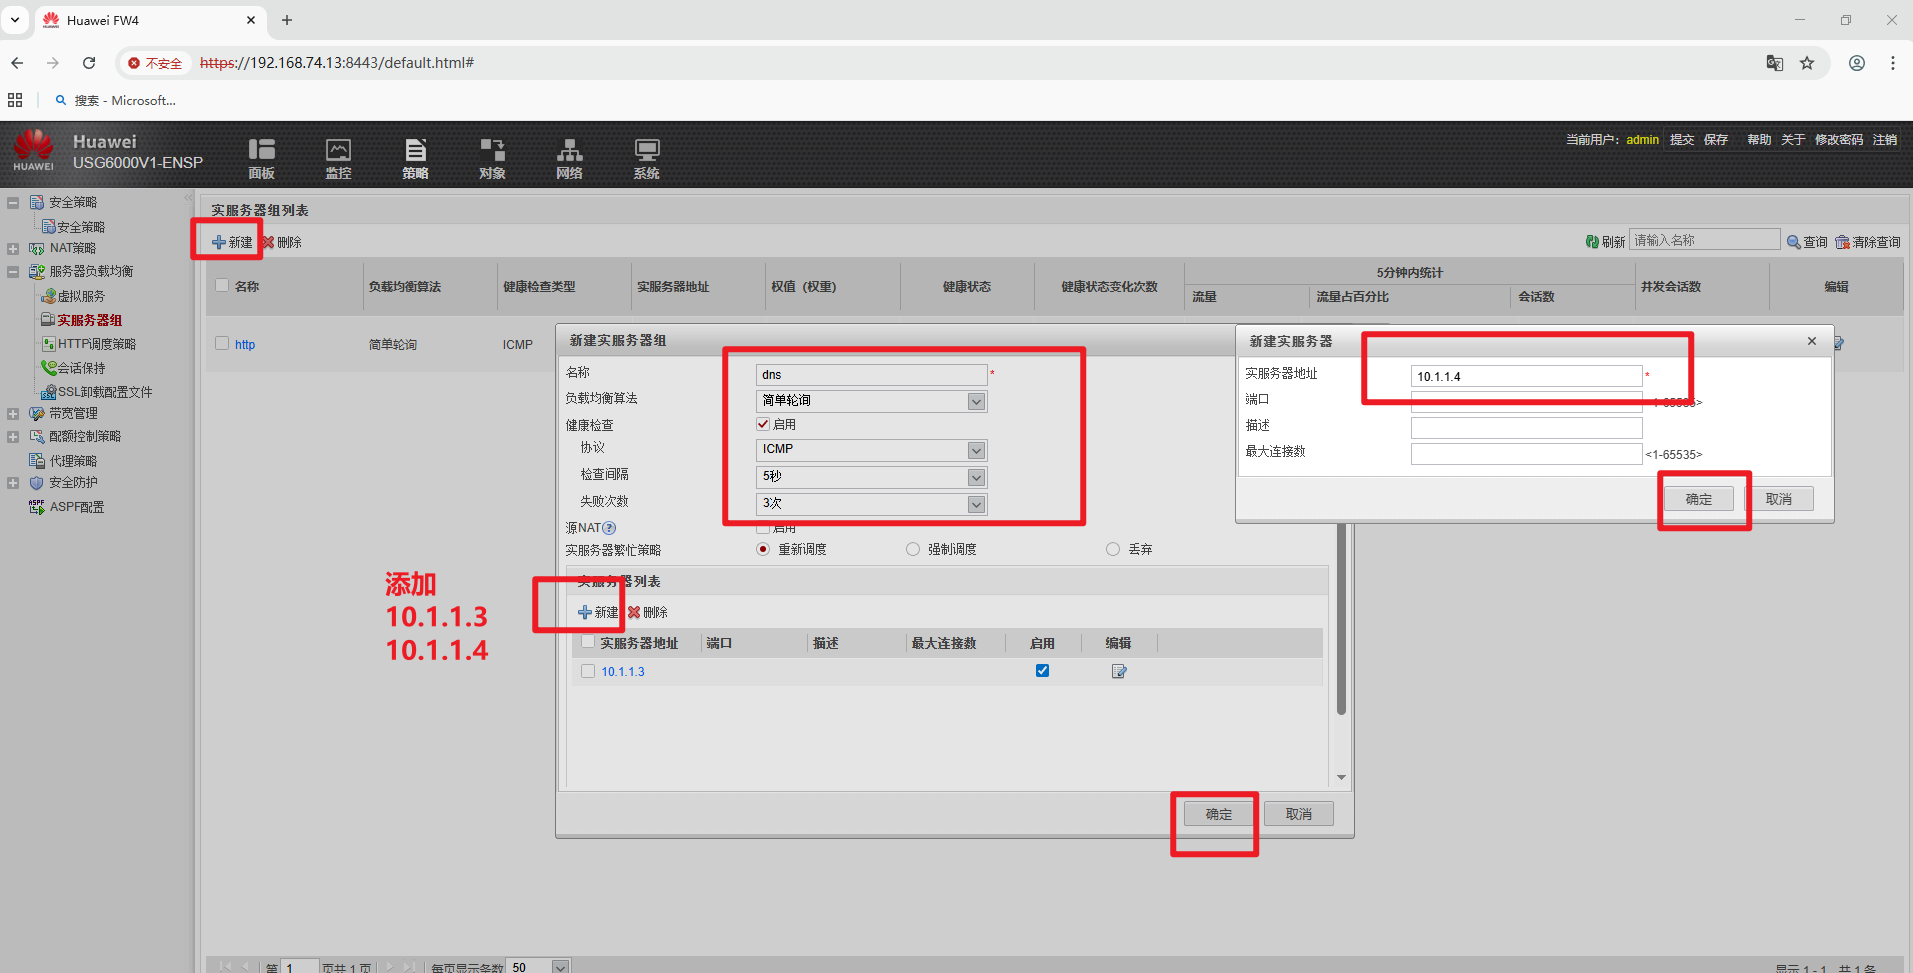Screen dimensions: 1913x973
Task: Open the 监控 monitoring icon
Action: tap(338, 158)
